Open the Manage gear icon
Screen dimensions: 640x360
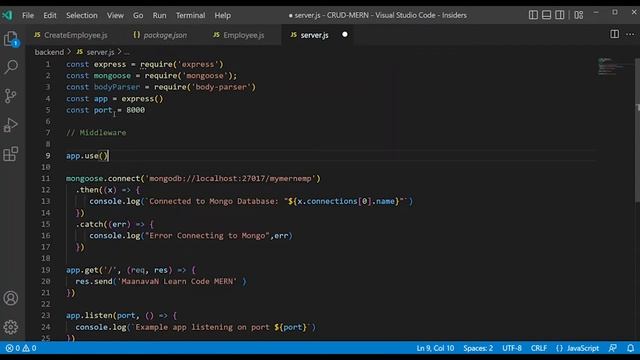click(x=11, y=327)
